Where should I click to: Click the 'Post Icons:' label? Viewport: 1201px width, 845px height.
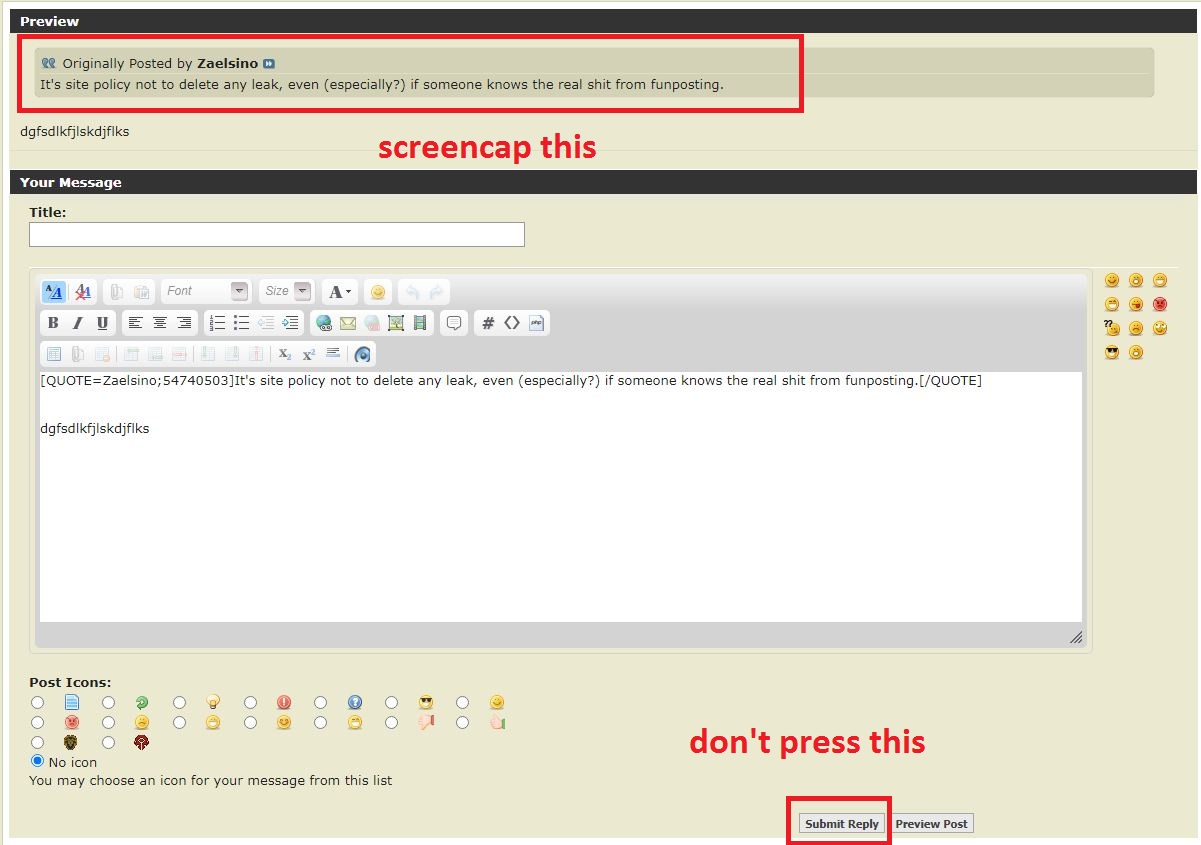70,683
